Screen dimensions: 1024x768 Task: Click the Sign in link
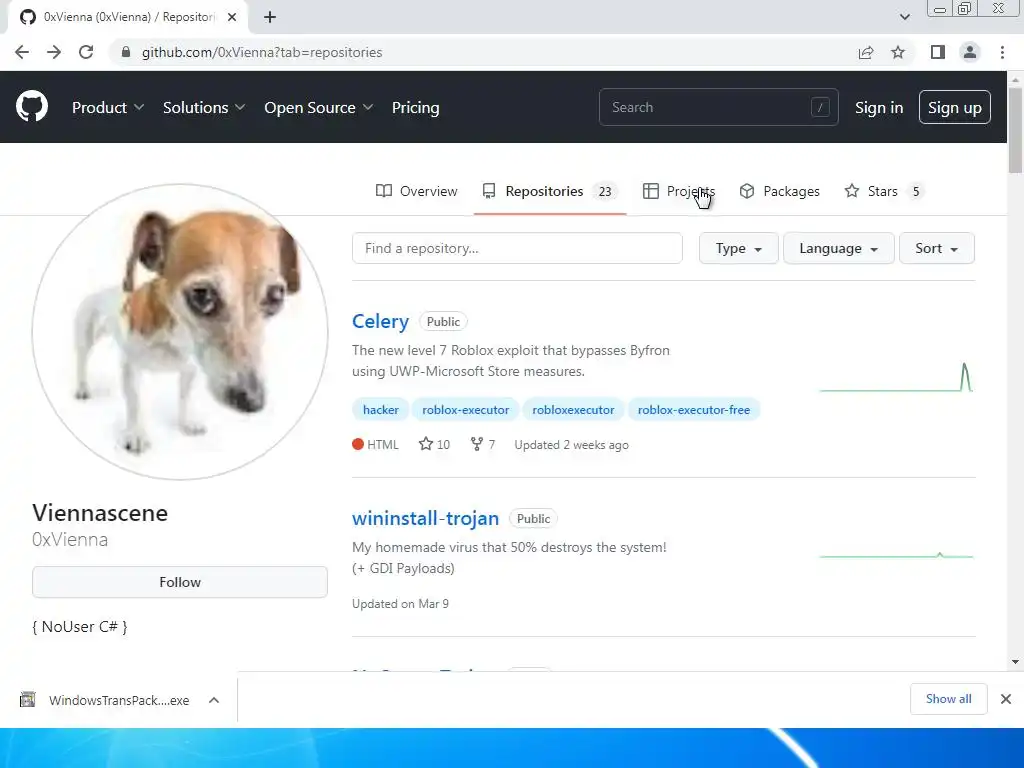[x=879, y=107]
